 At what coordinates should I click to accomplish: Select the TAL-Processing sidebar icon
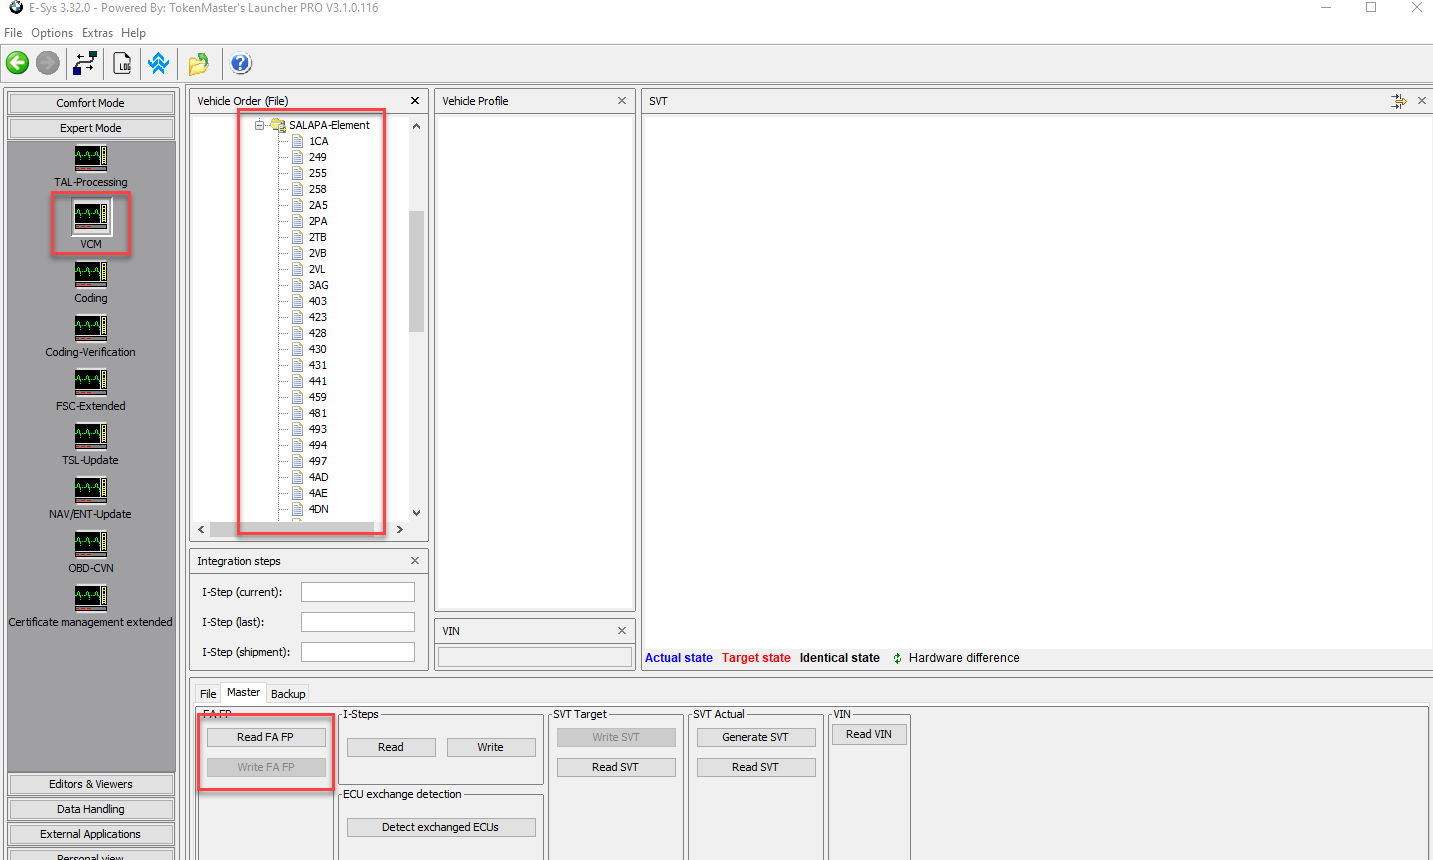(90, 157)
